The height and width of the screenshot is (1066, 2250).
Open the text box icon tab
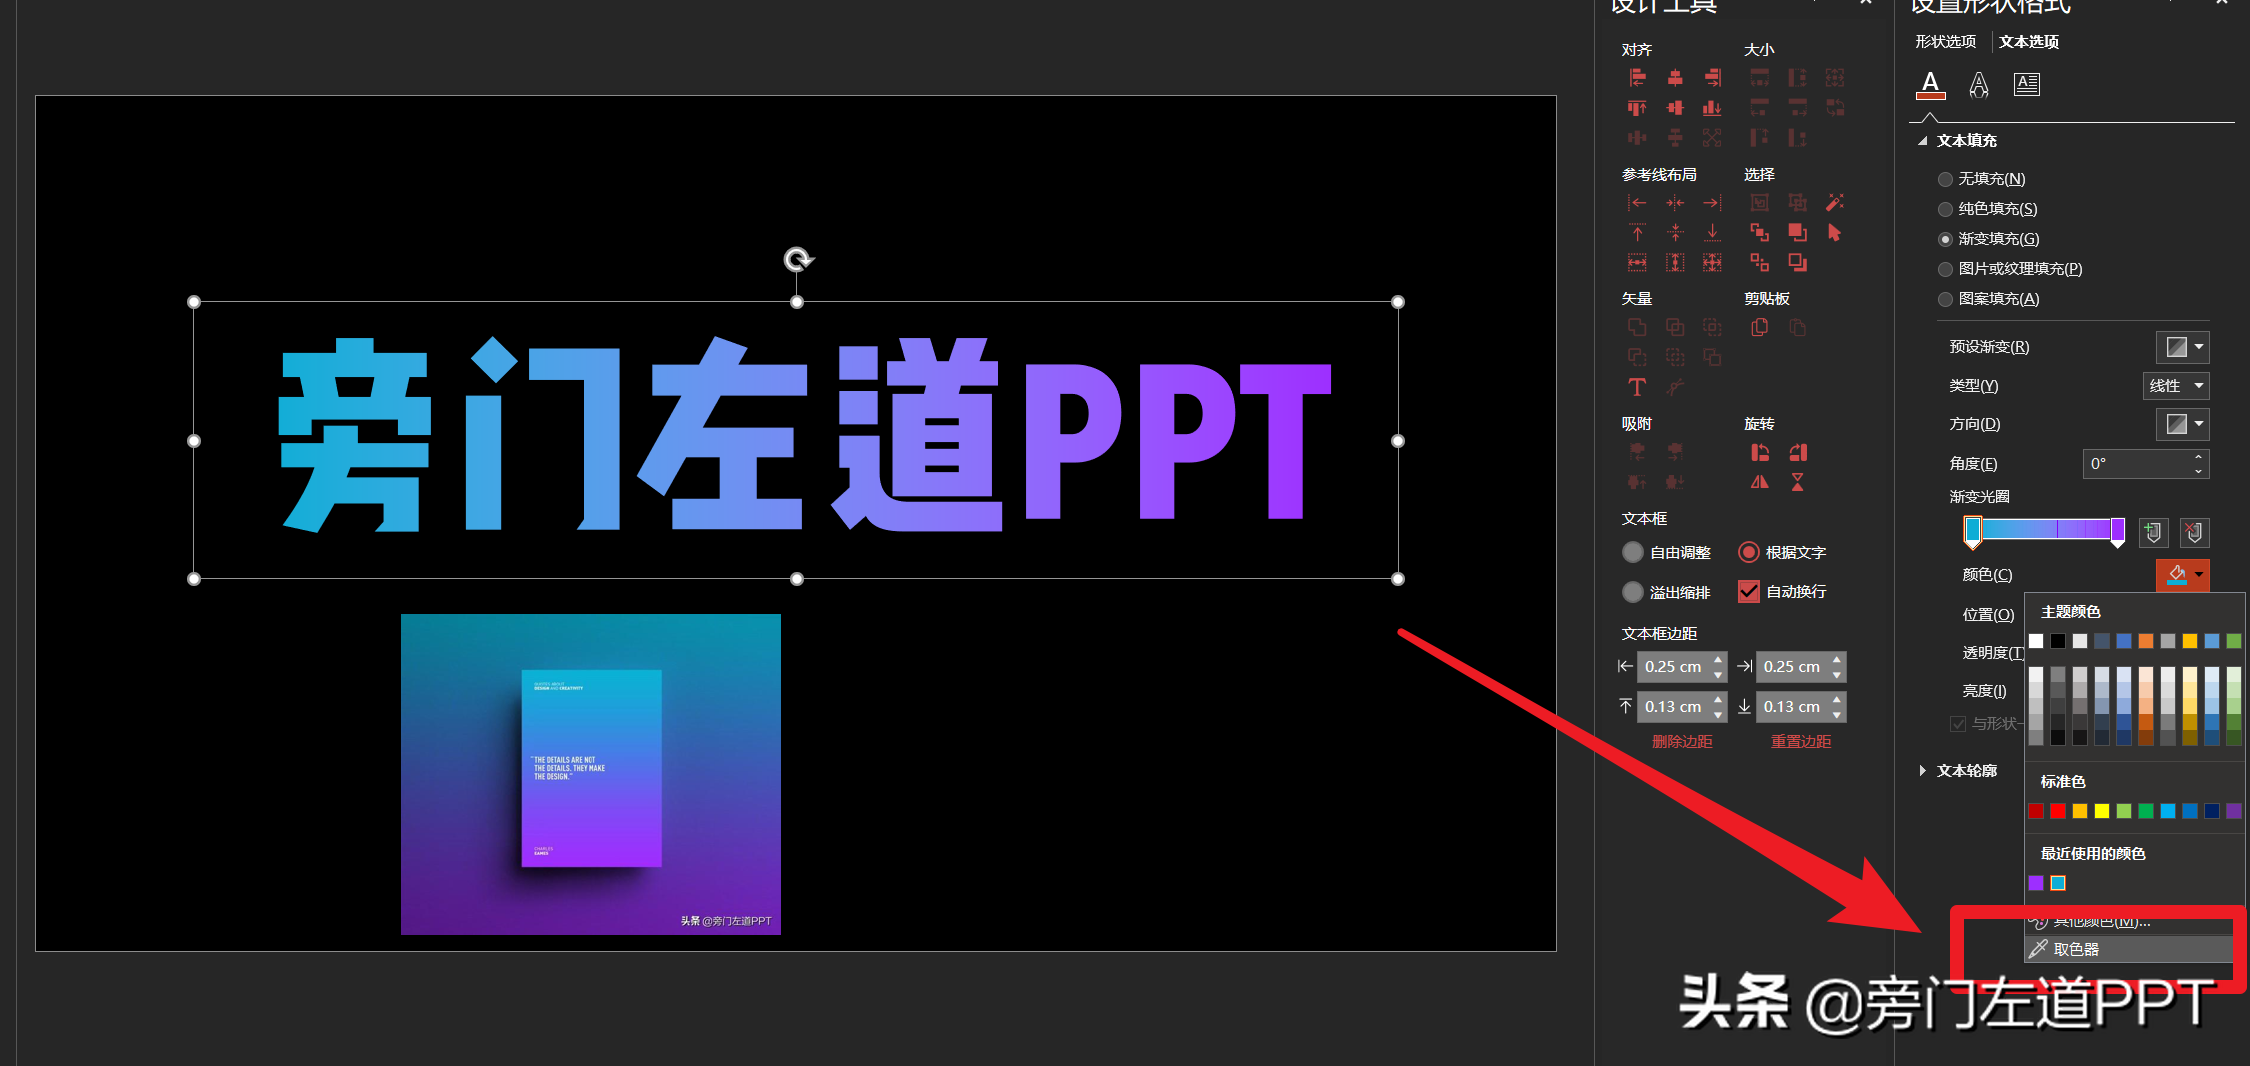2027,85
